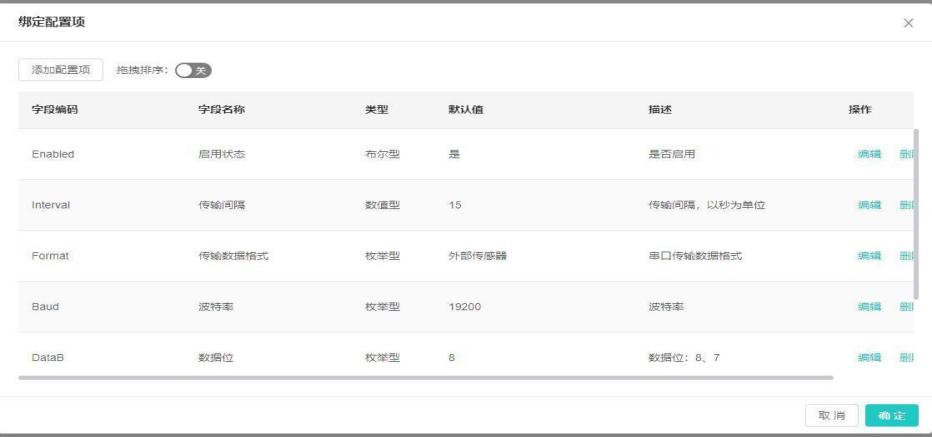Edit the DataB row
This screenshot has height=437, width=932.
869,357
